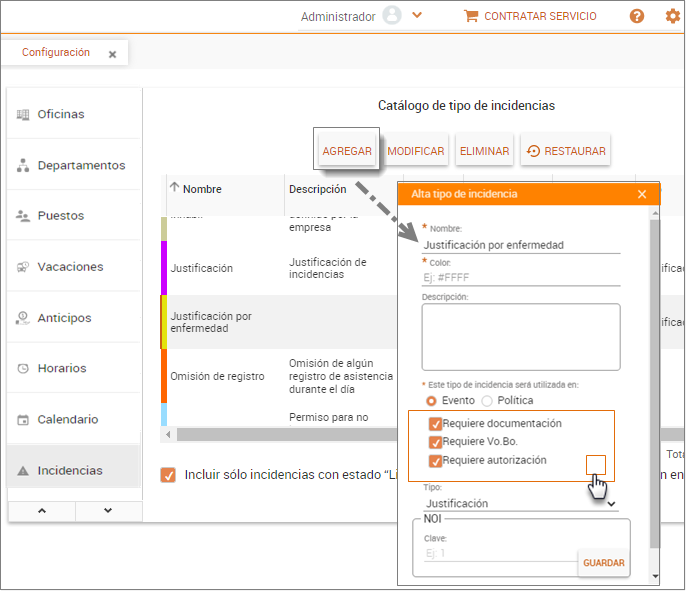Close the Configuración tab
Screen dimensions: 687x592
112,54
